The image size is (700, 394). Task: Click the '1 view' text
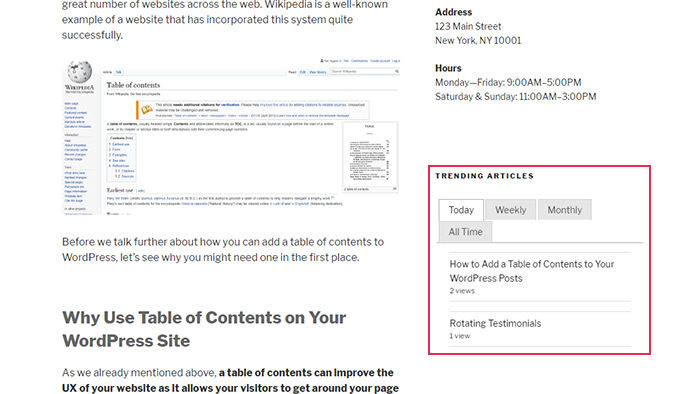click(x=460, y=336)
